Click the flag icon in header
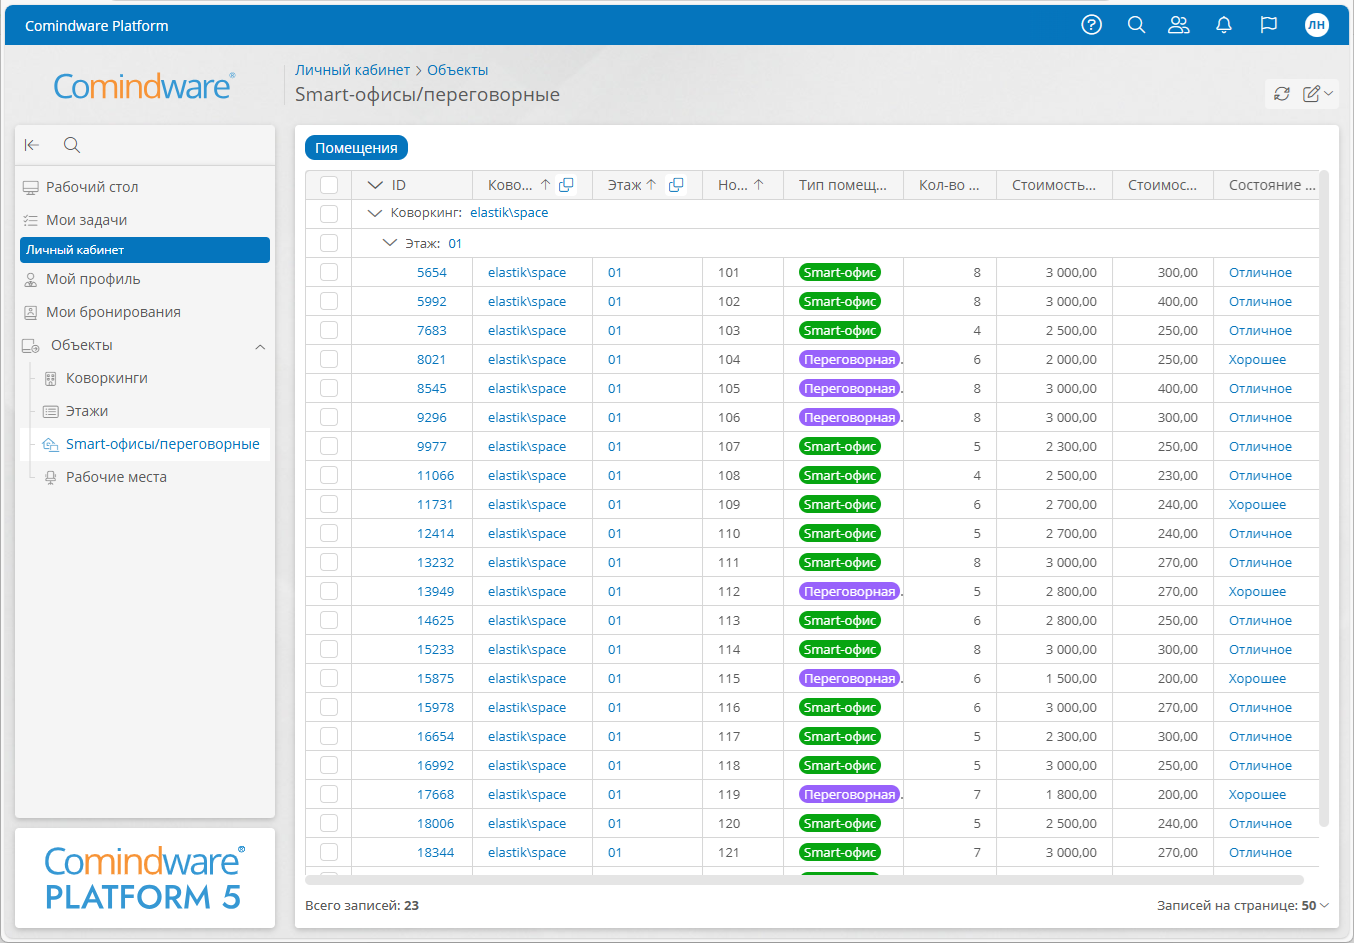This screenshot has width=1354, height=943. click(x=1269, y=25)
